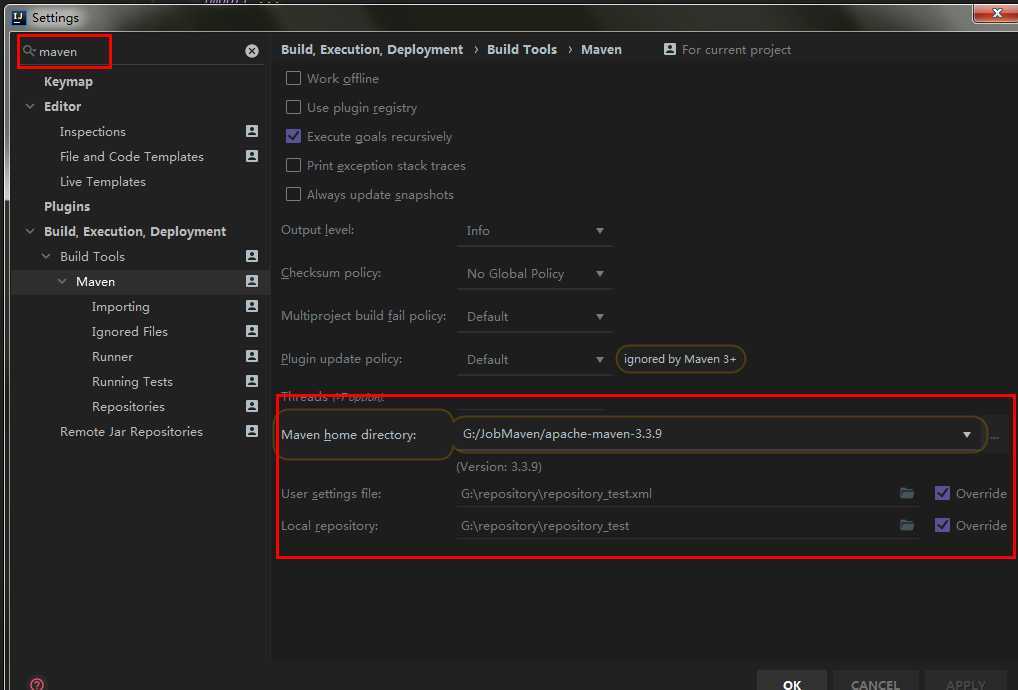Click project icon beside Remote Jar Repositories

(252, 431)
